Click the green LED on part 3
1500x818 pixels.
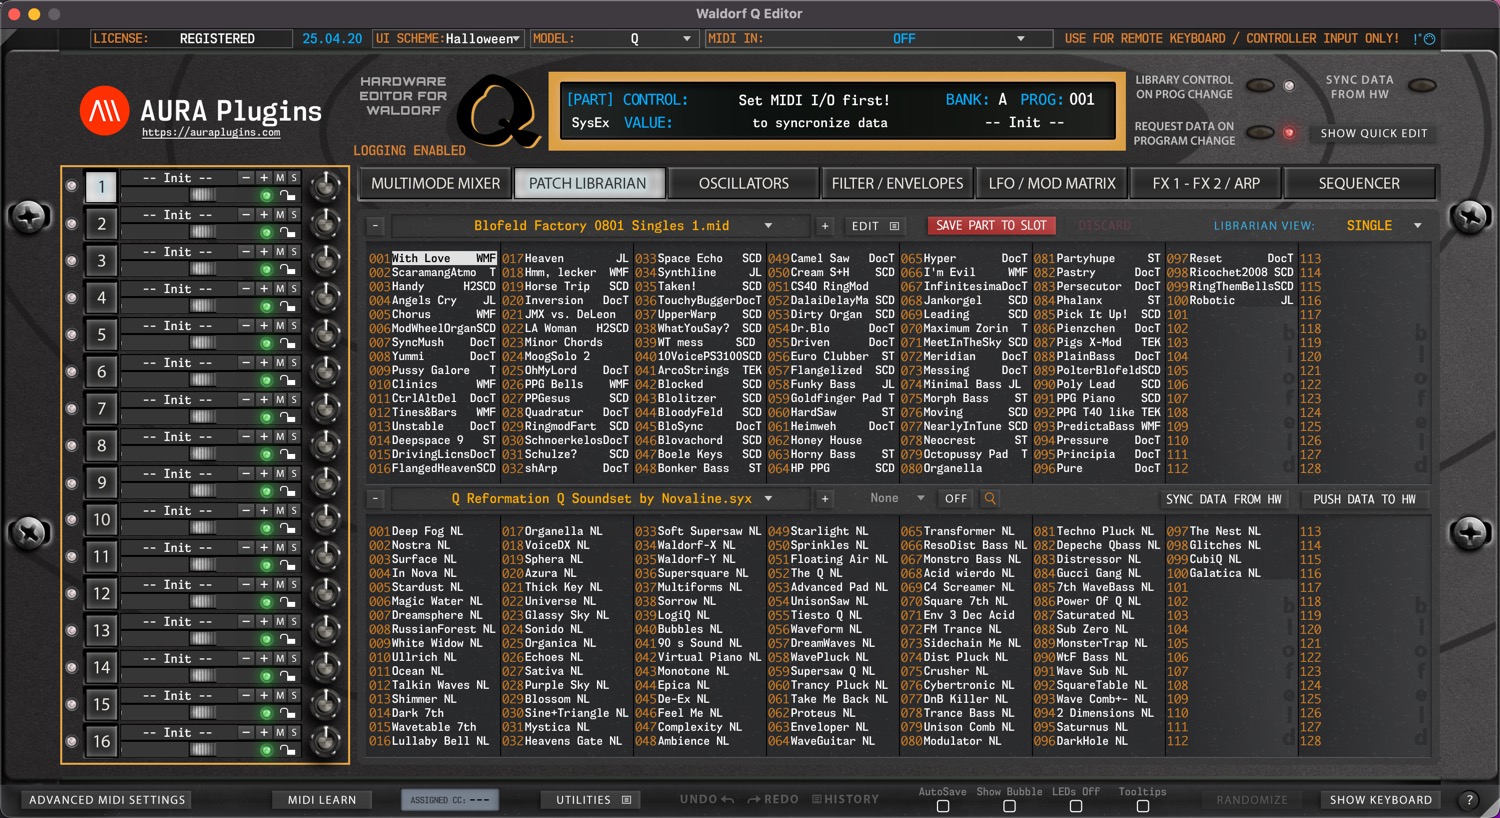click(x=266, y=270)
